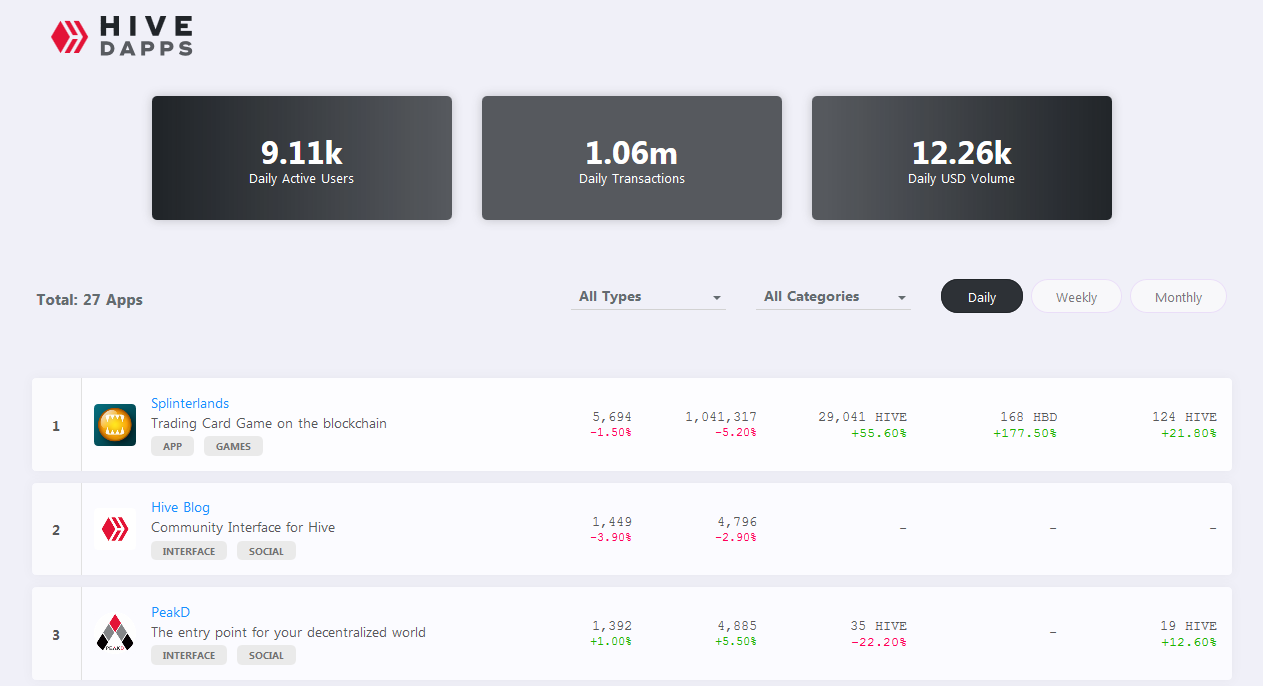
Task: Click Hive Blog transactions value 4,796
Action: point(737,522)
